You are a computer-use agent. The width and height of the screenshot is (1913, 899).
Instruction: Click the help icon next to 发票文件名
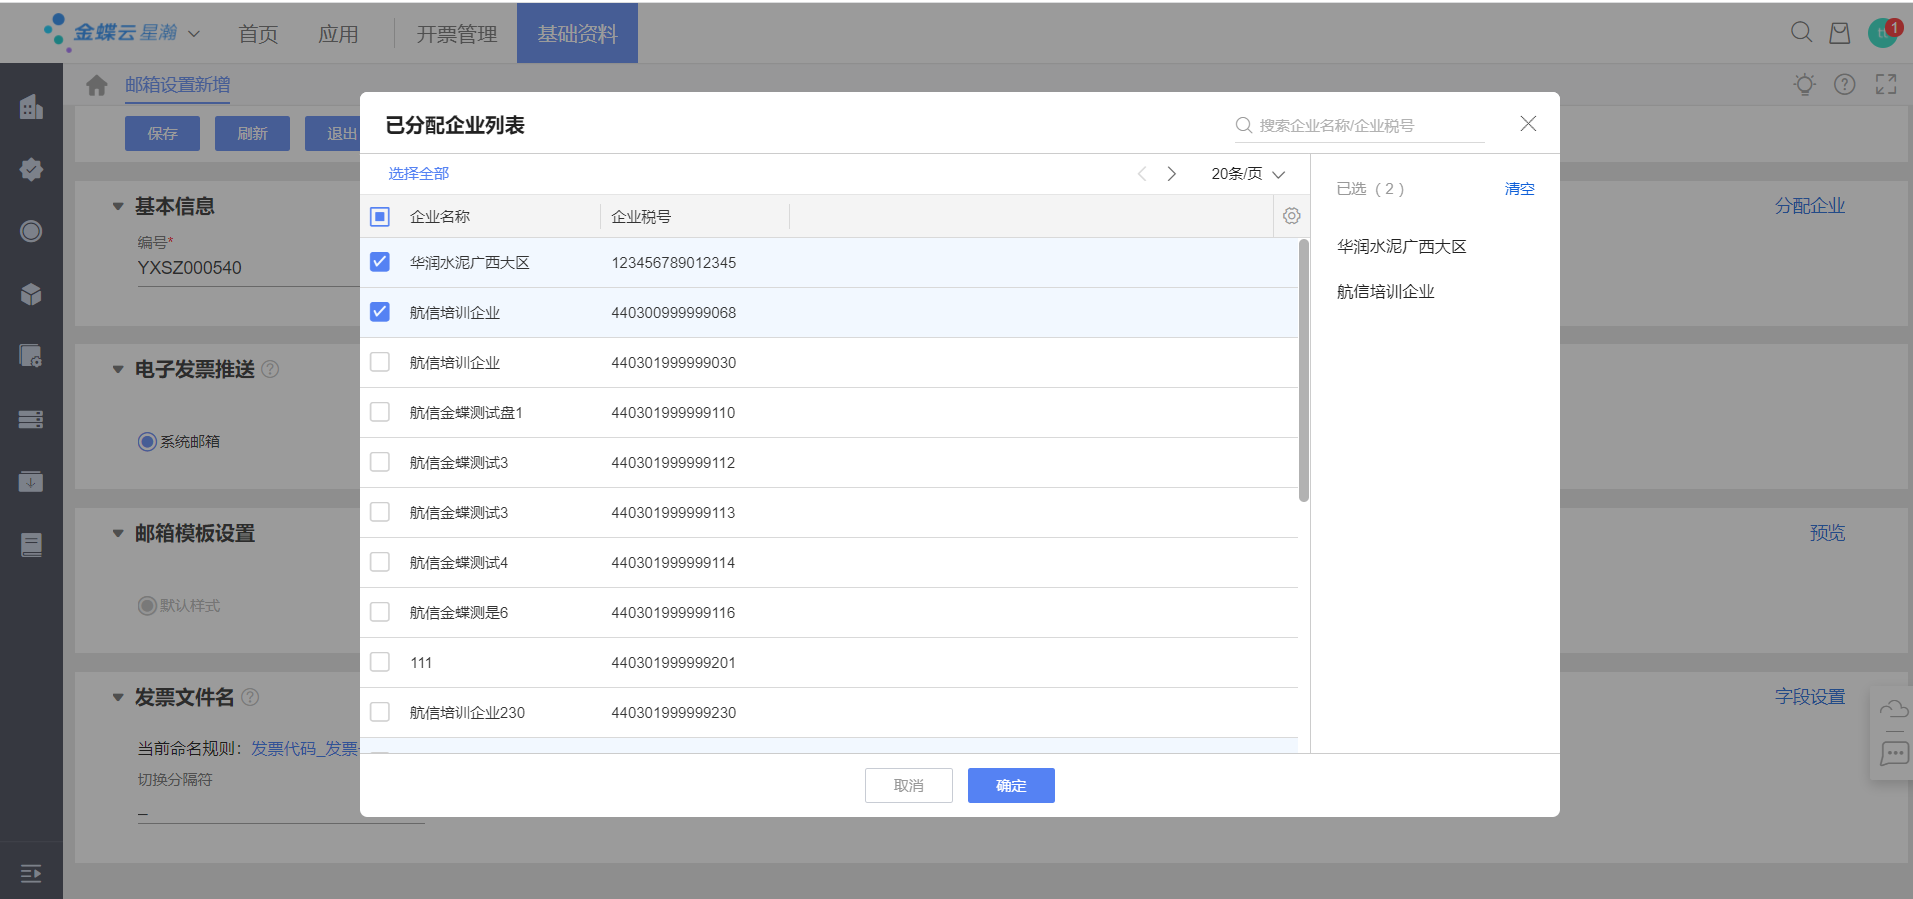pyautogui.click(x=250, y=697)
